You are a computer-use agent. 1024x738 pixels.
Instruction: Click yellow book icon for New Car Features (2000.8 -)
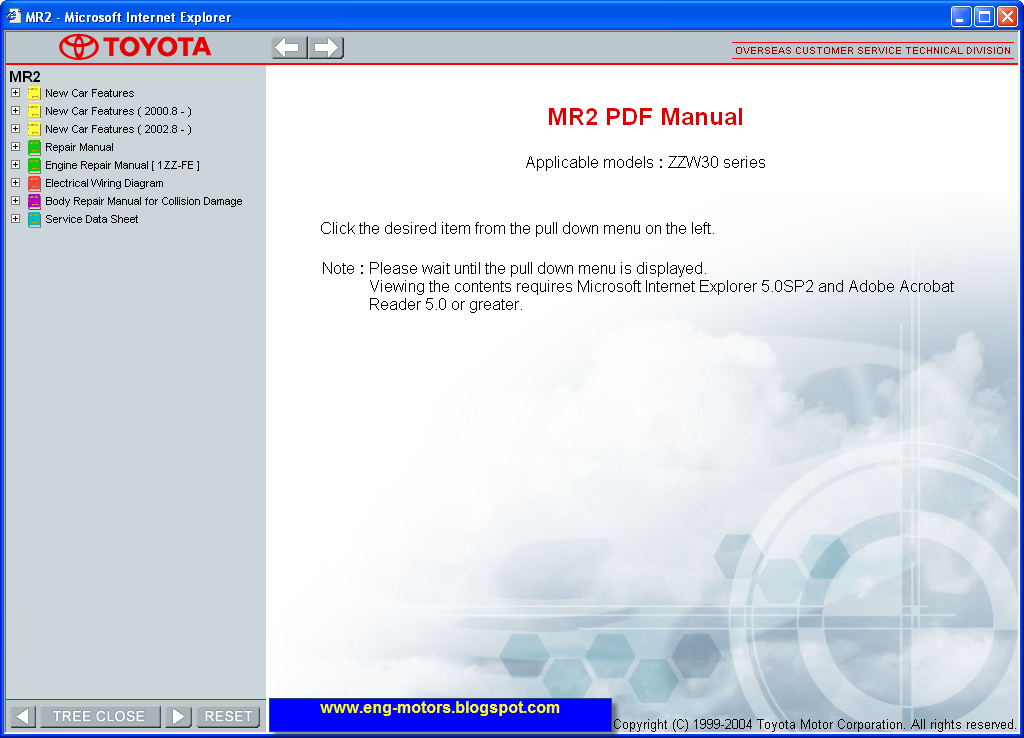34,112
